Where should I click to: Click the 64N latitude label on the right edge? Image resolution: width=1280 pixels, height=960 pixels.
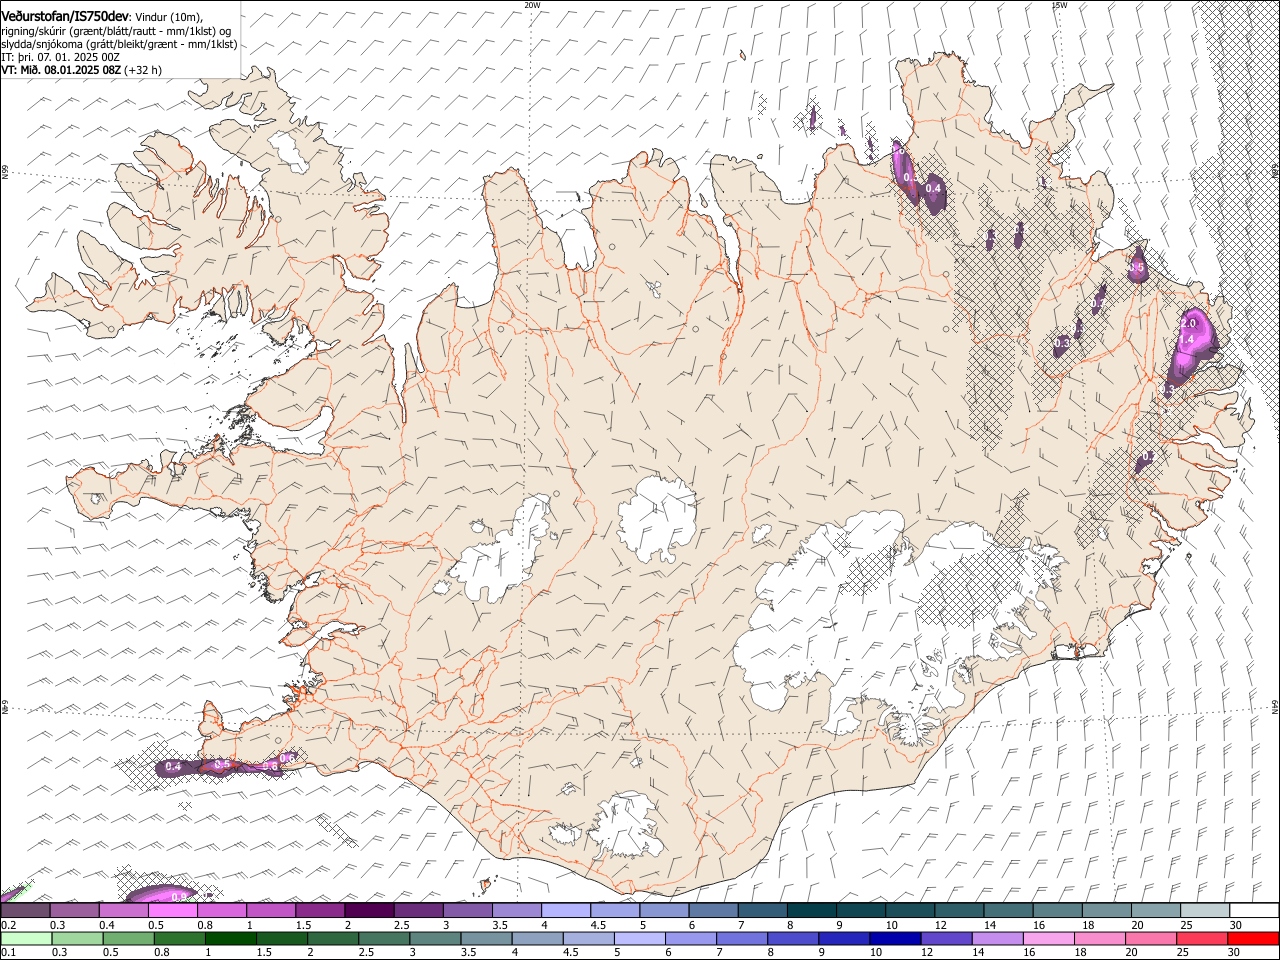pos(1275,707)
